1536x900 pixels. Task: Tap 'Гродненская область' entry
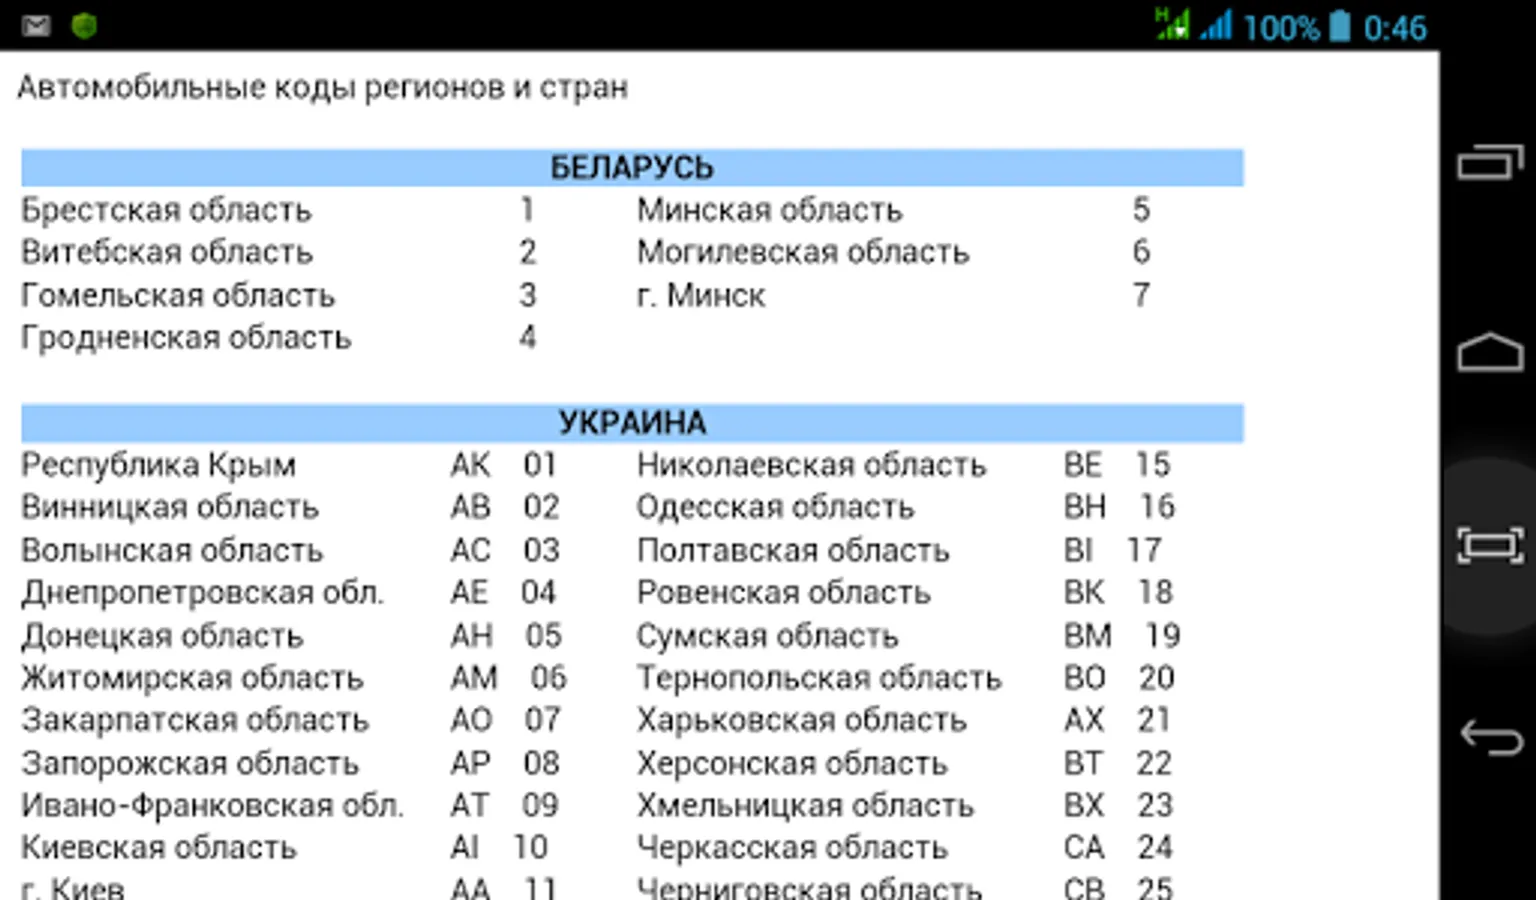click(x=186, y=337)
